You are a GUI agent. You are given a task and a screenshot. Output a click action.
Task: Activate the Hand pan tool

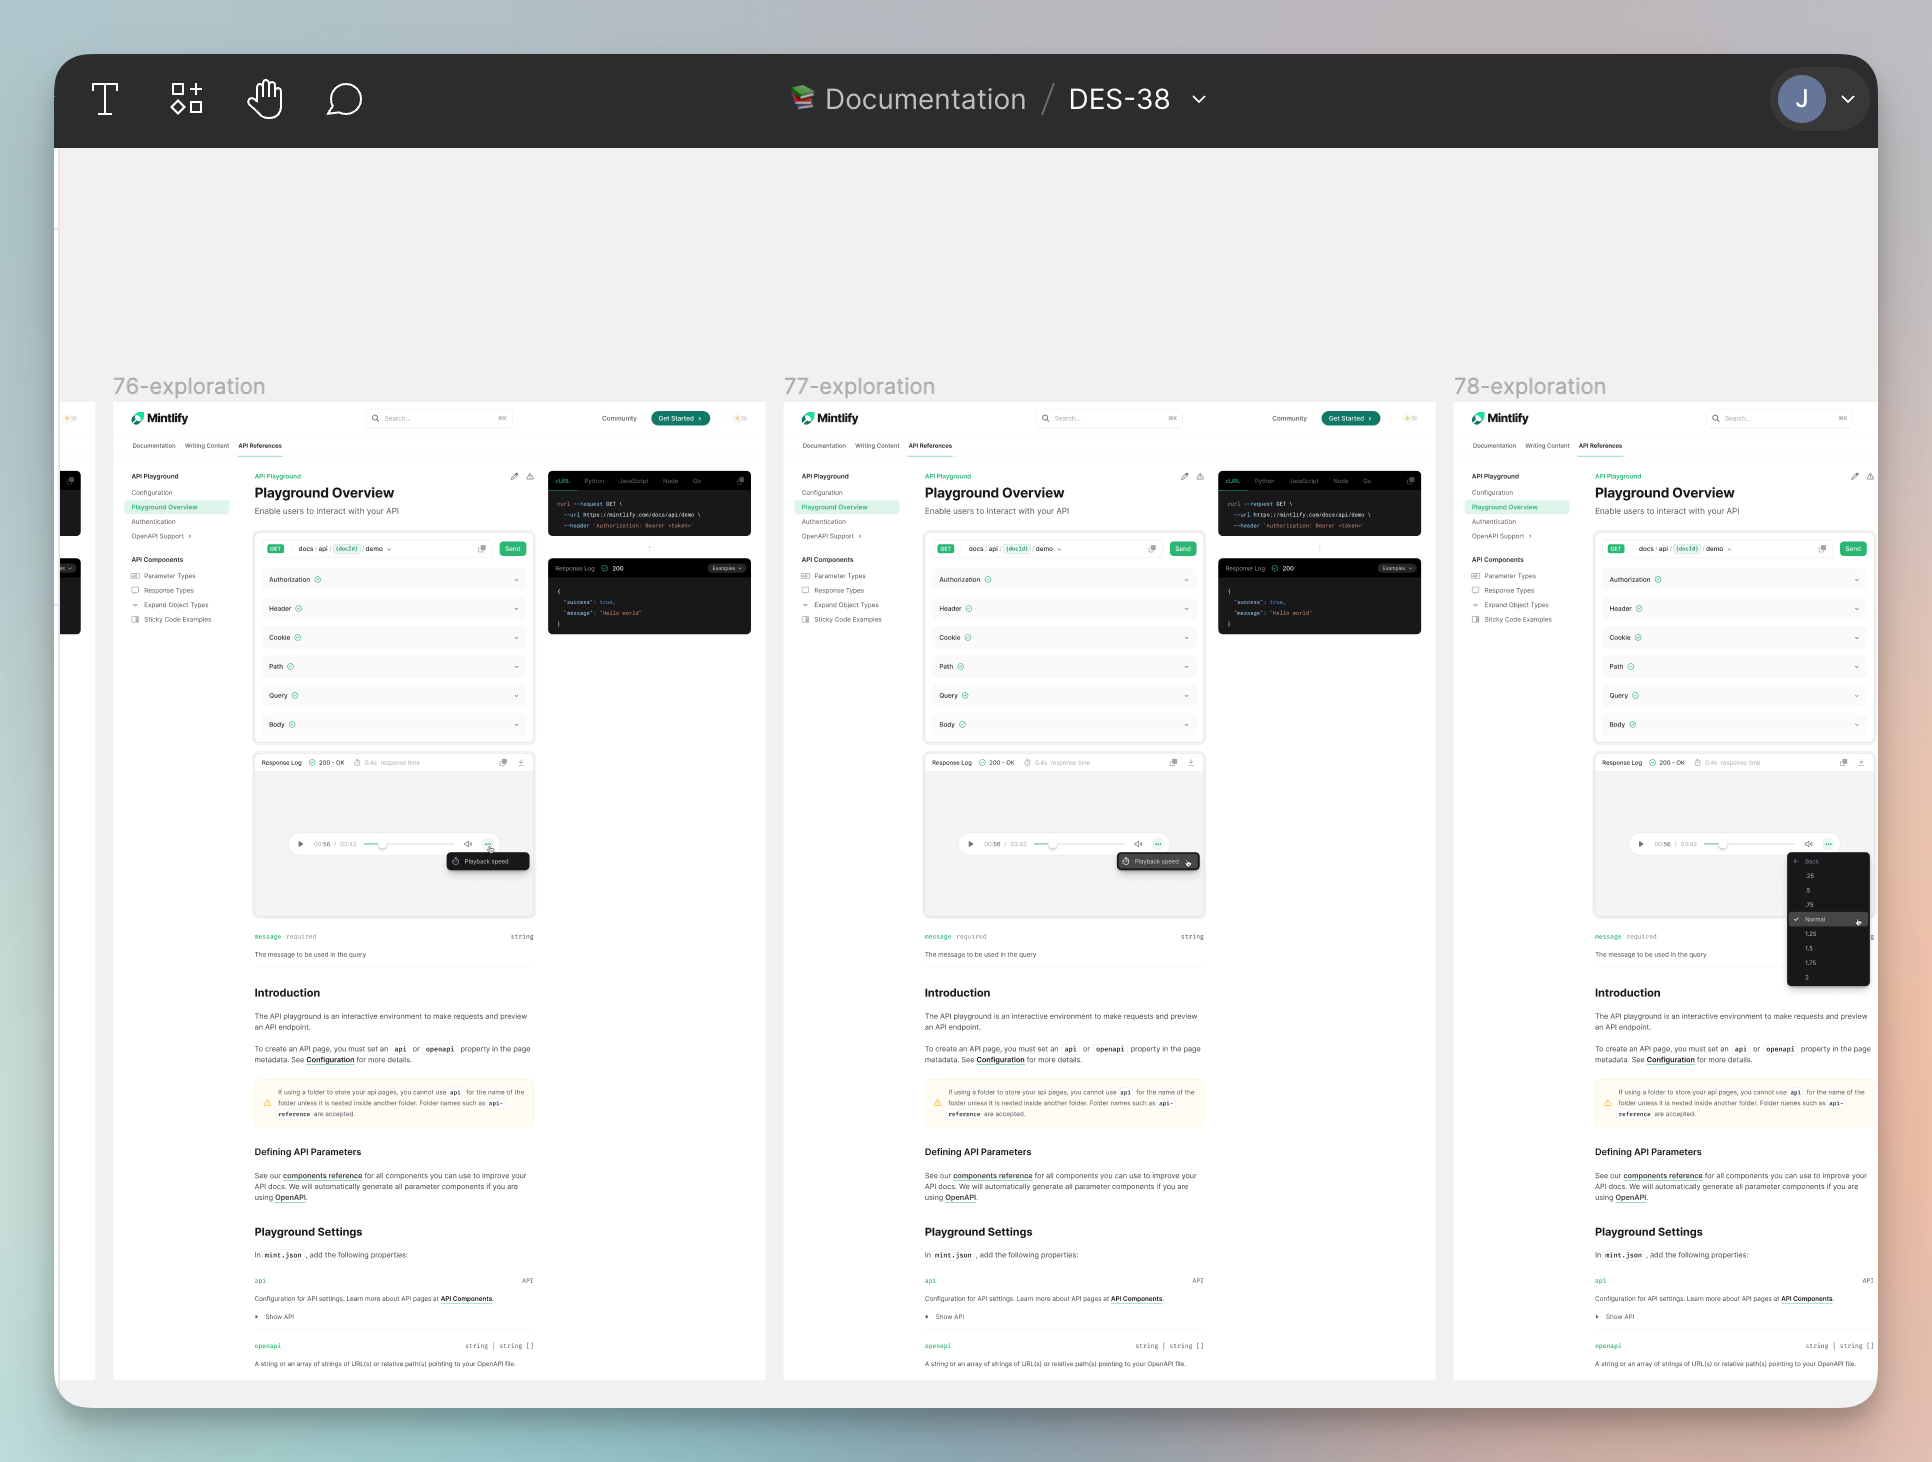[265, 99]
